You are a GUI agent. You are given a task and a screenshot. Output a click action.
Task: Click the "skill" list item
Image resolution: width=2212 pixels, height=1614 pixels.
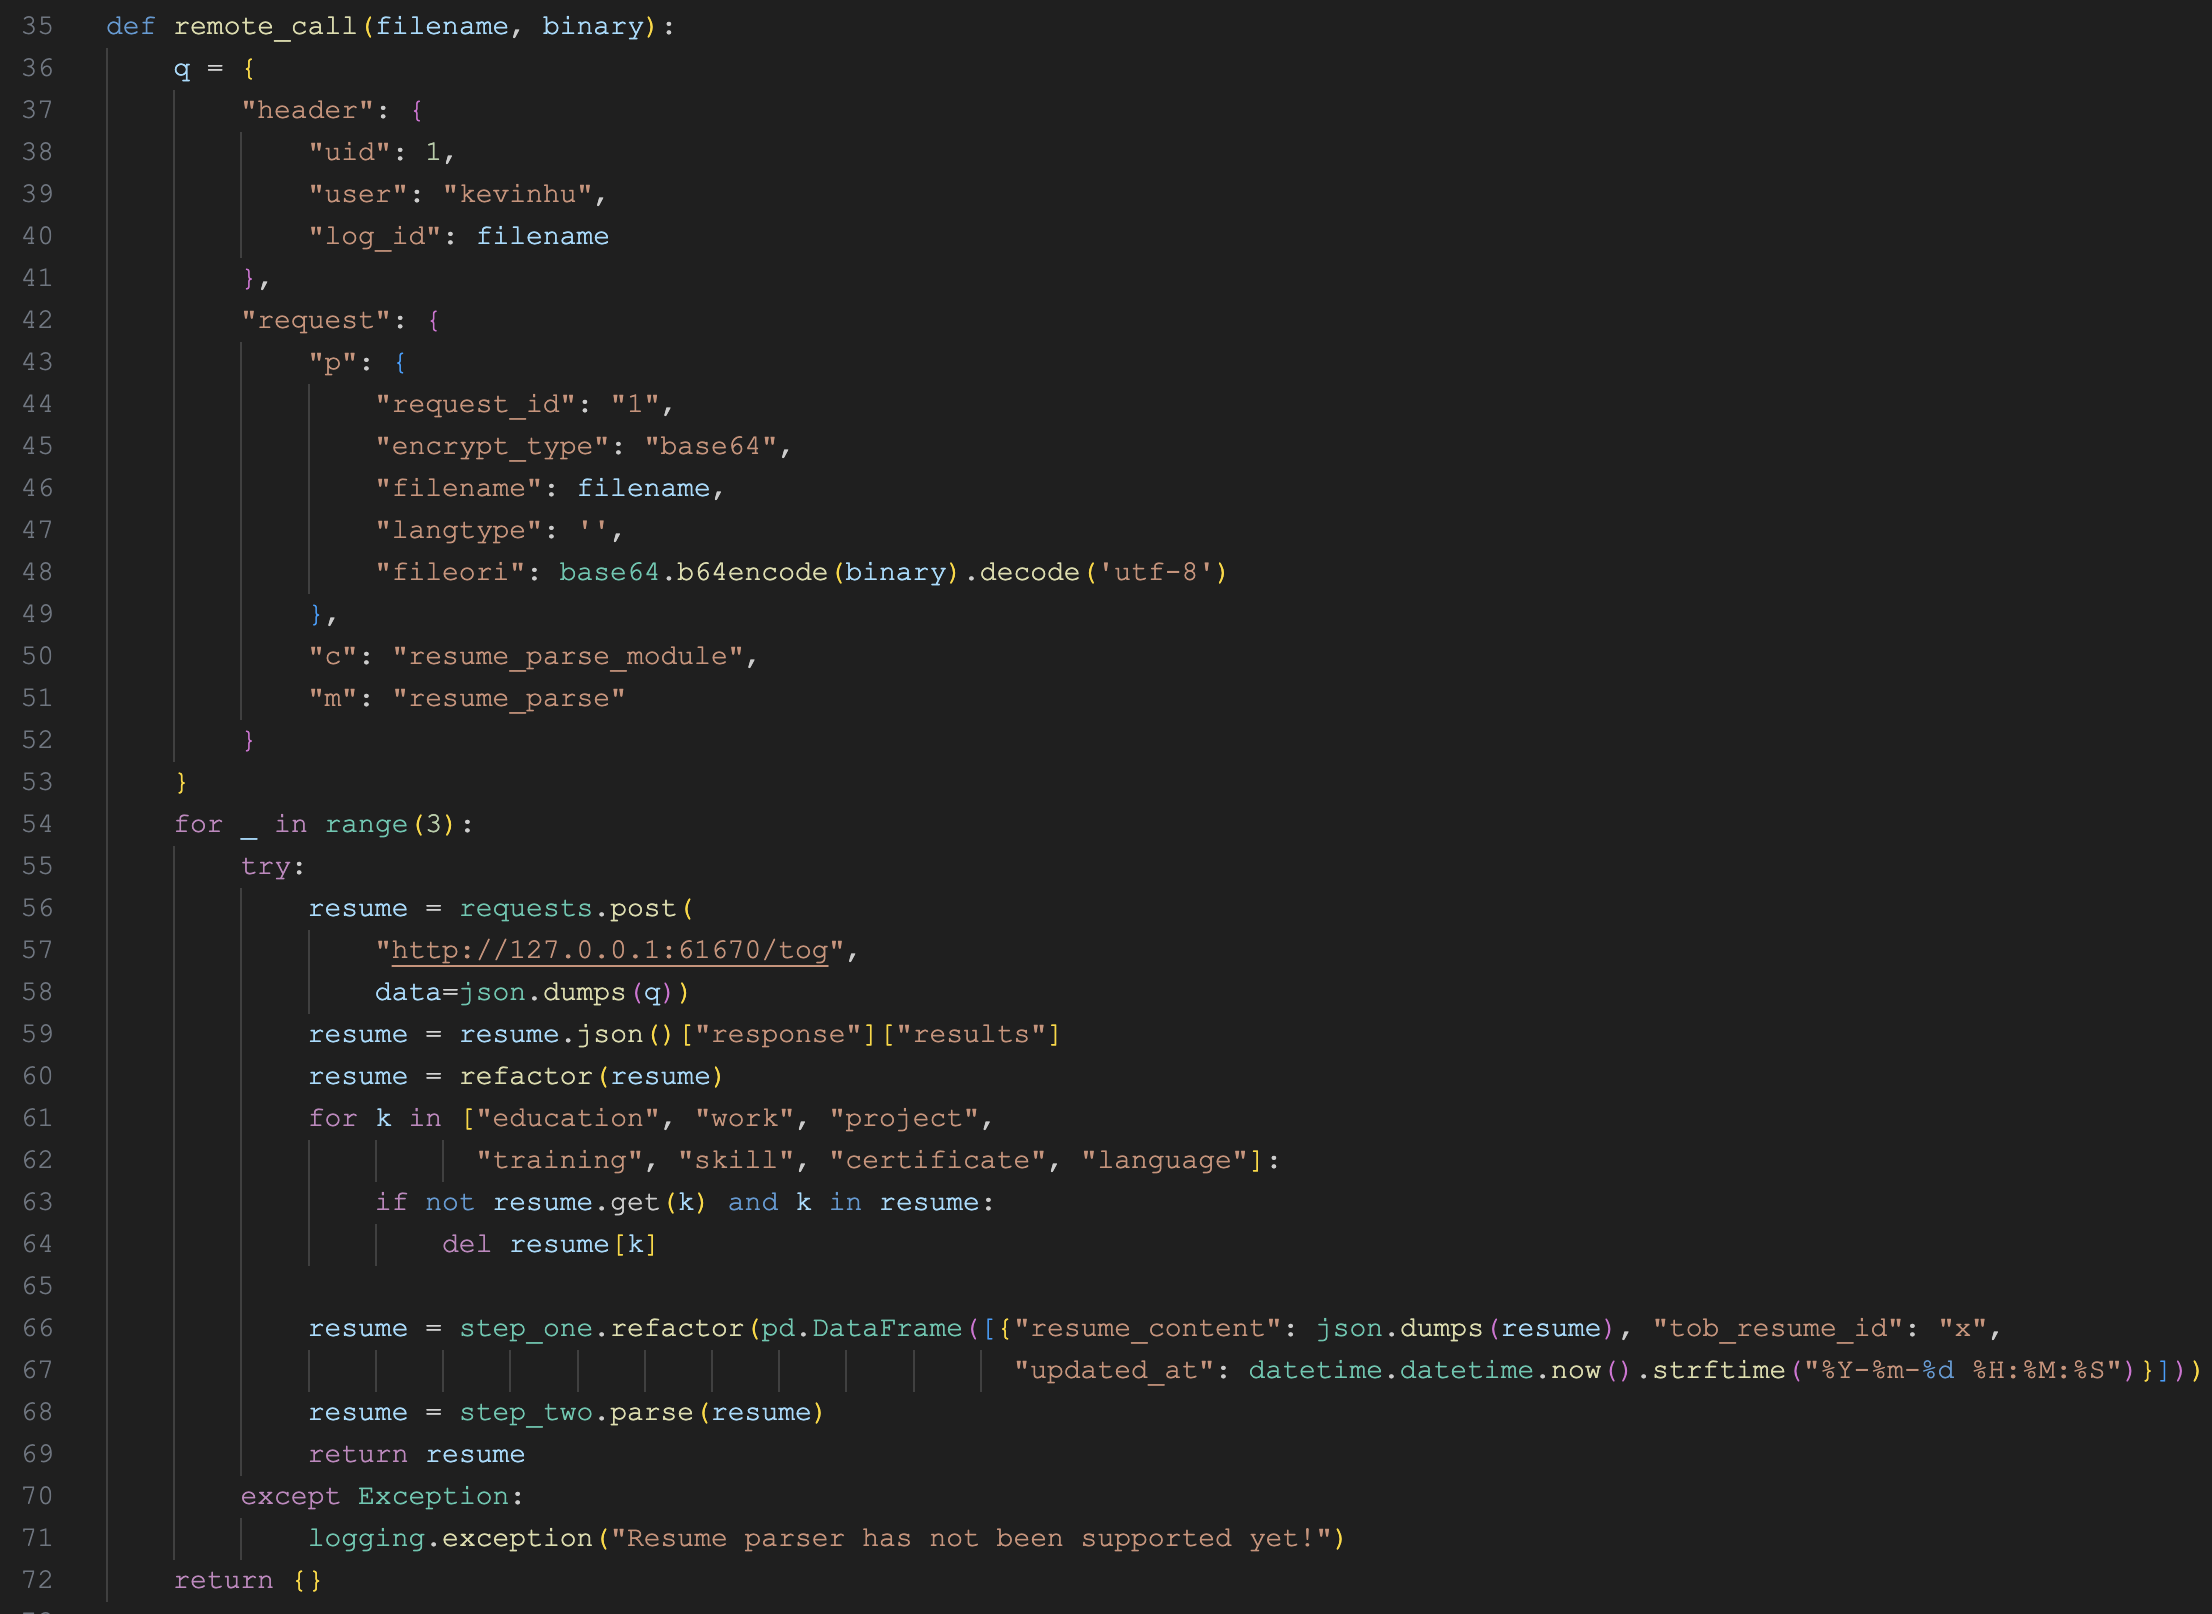(x=736, y=1160)
